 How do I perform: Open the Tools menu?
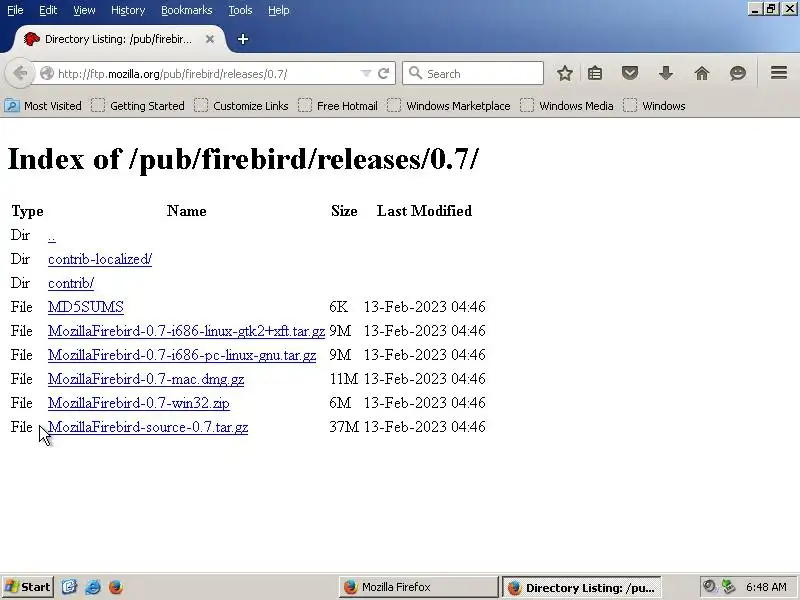[240, 10]
